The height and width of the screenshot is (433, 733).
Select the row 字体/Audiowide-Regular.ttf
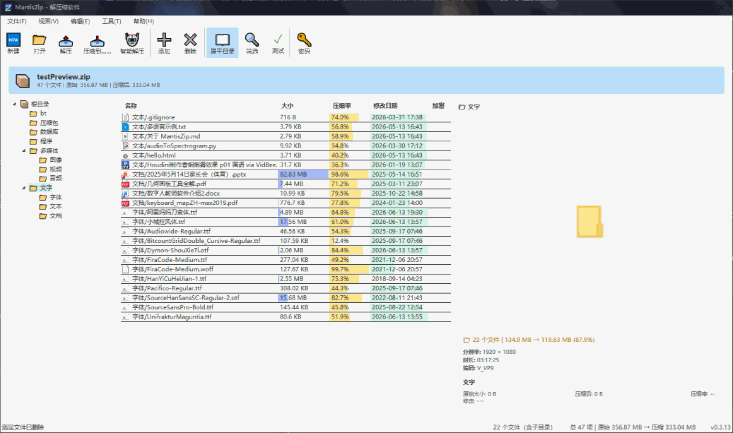pyautogui.click(x=286, y=231)
